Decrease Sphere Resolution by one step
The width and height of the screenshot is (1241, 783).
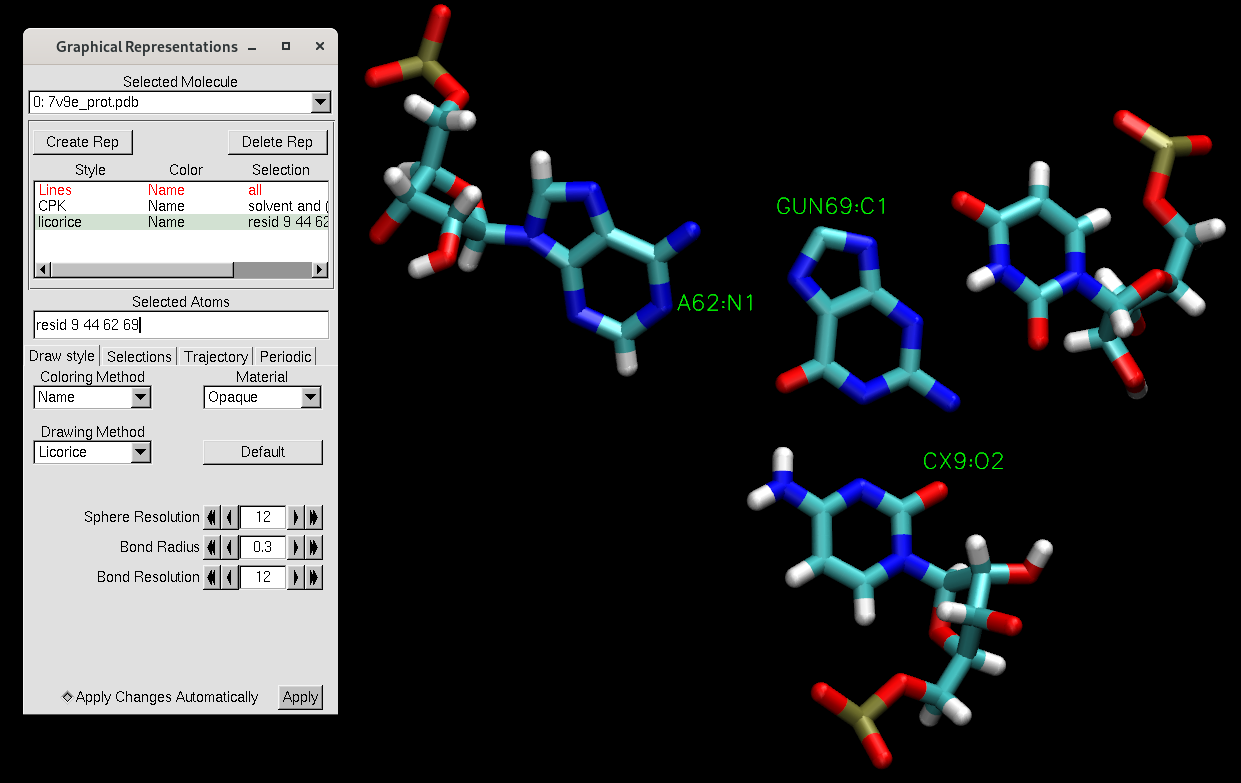(230, 517)
